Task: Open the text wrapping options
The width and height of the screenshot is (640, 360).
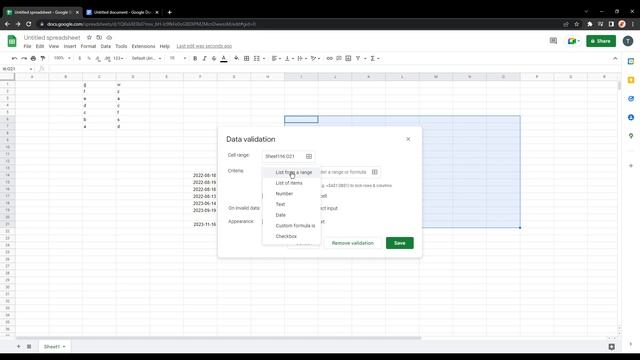Action: pyautogui.click(x=302, y=58)
